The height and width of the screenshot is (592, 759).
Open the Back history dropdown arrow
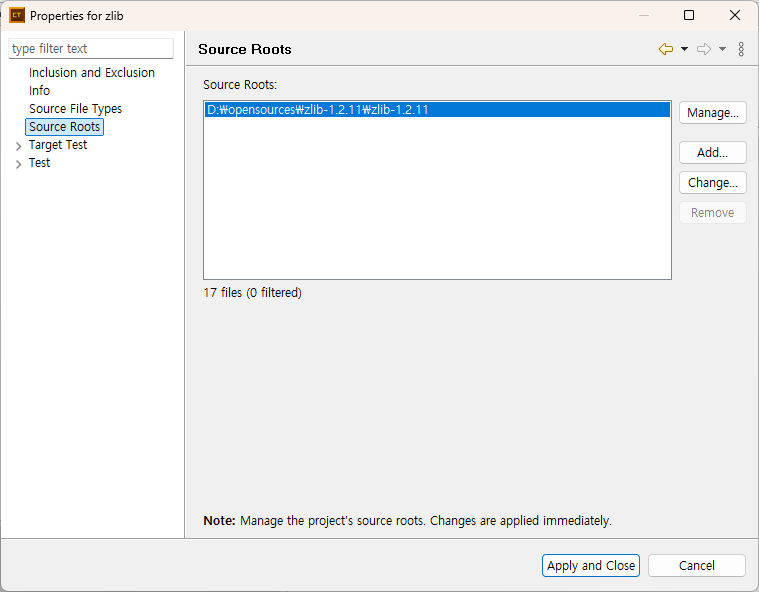pyautogui.click(x=685, y=49)
